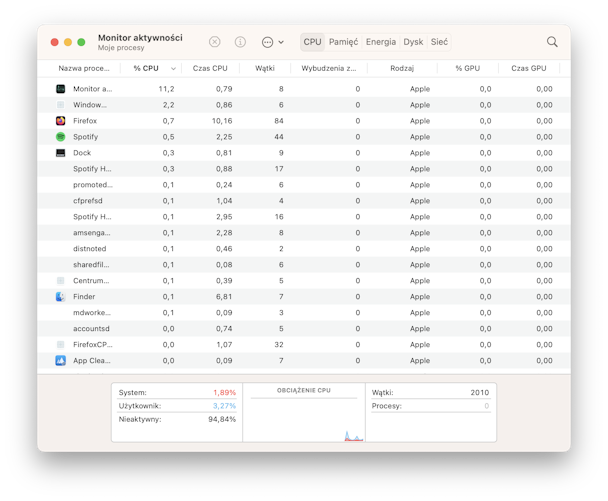Select the mdworke... process name
Screen dimensions: 608x501
click(x=92, y=313)
